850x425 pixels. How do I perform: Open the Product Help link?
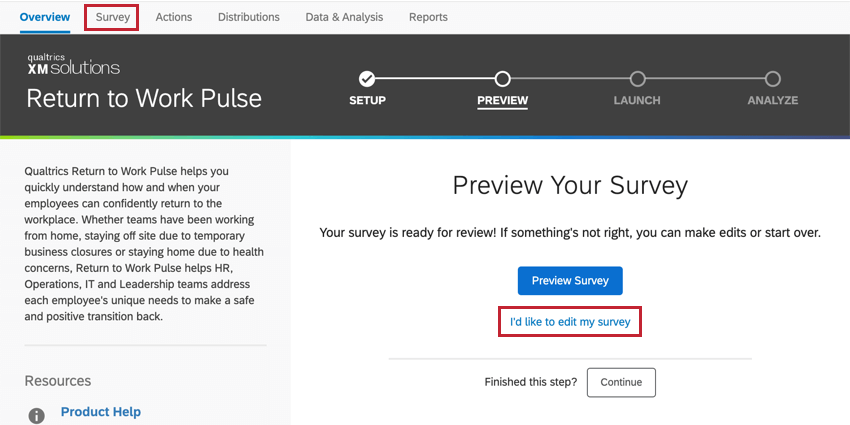(101, 412)
